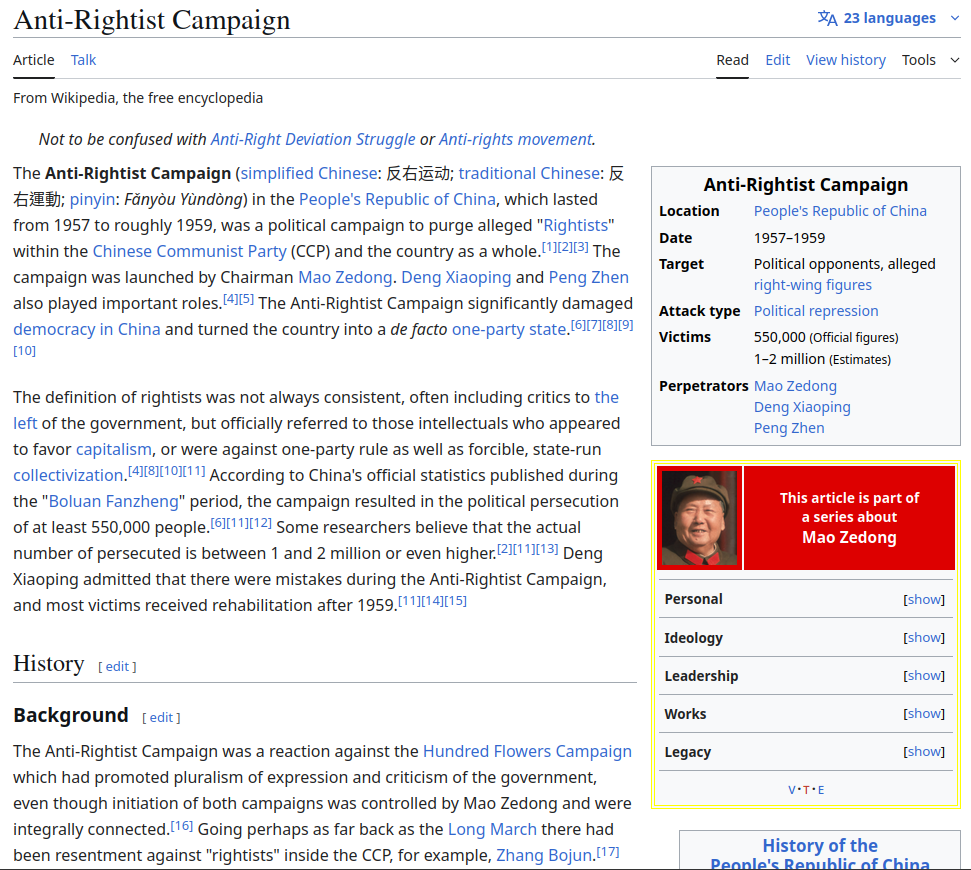Screen dimensions: 971x870
Task: Open Political repression link in infobox
Action: 816,311
